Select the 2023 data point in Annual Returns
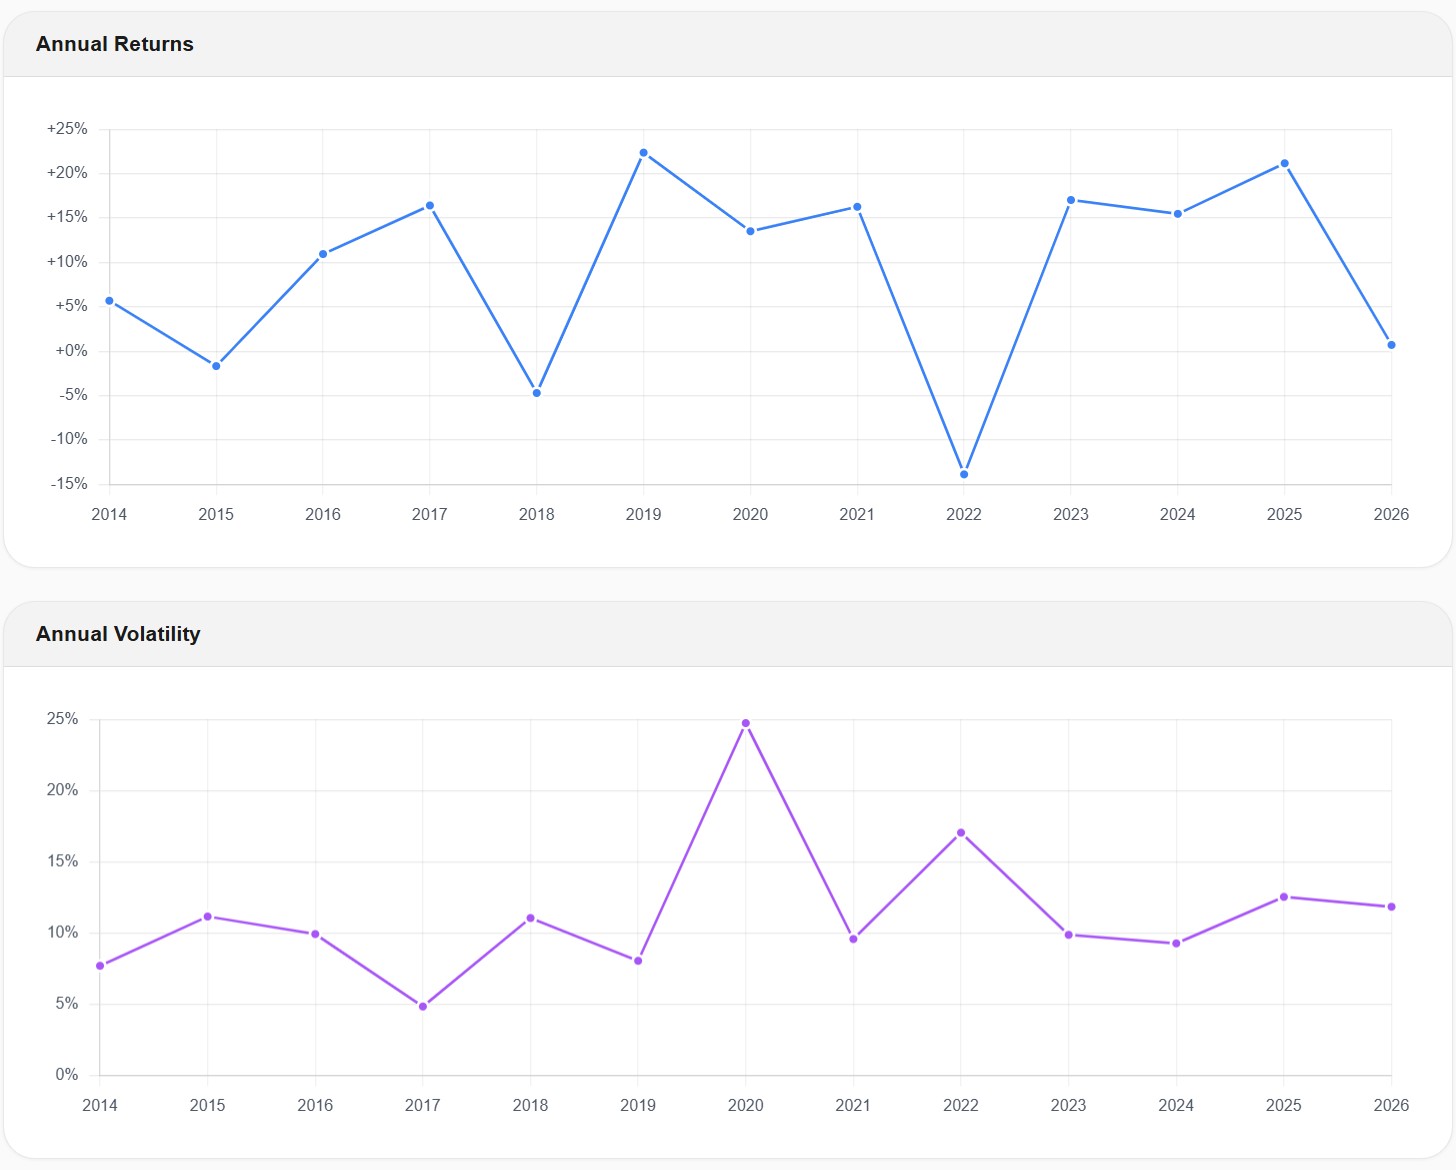The image size is (1456, 1170). click(1071, 200)
